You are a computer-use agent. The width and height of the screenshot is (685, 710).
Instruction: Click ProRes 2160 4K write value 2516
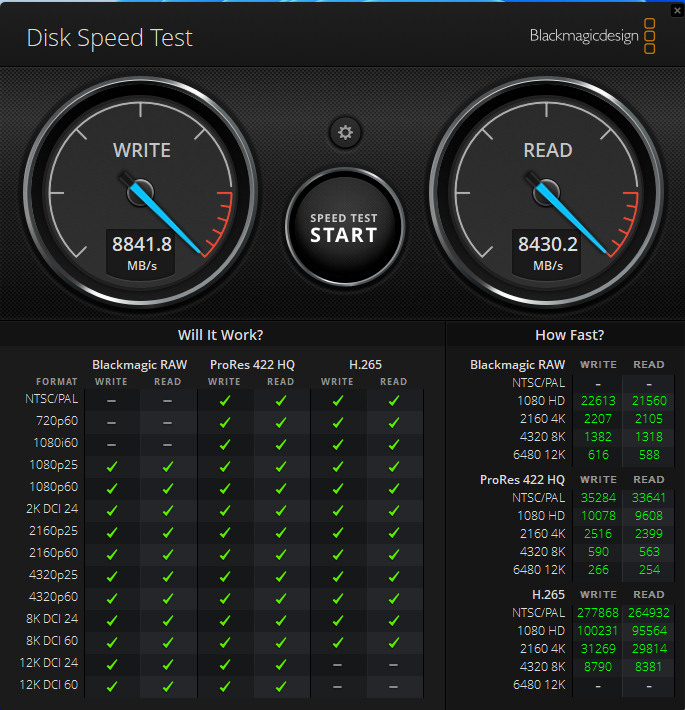598,534
